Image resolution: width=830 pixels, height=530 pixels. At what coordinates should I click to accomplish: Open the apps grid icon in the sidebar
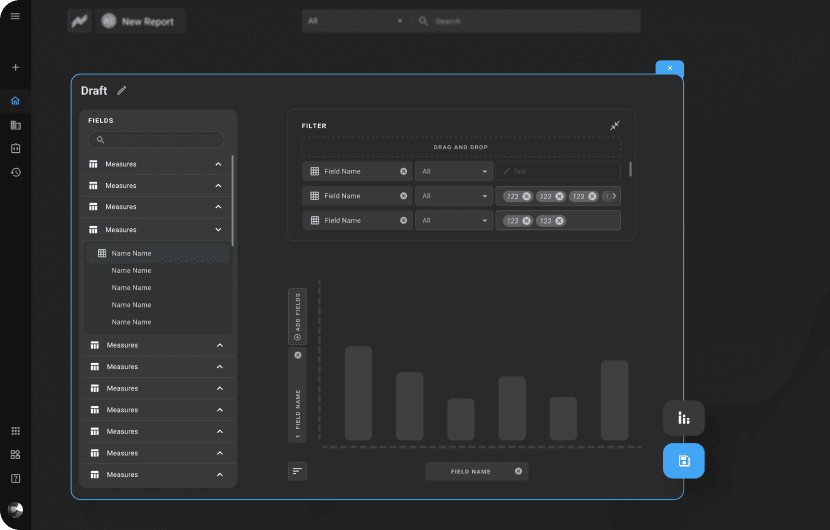15,431
